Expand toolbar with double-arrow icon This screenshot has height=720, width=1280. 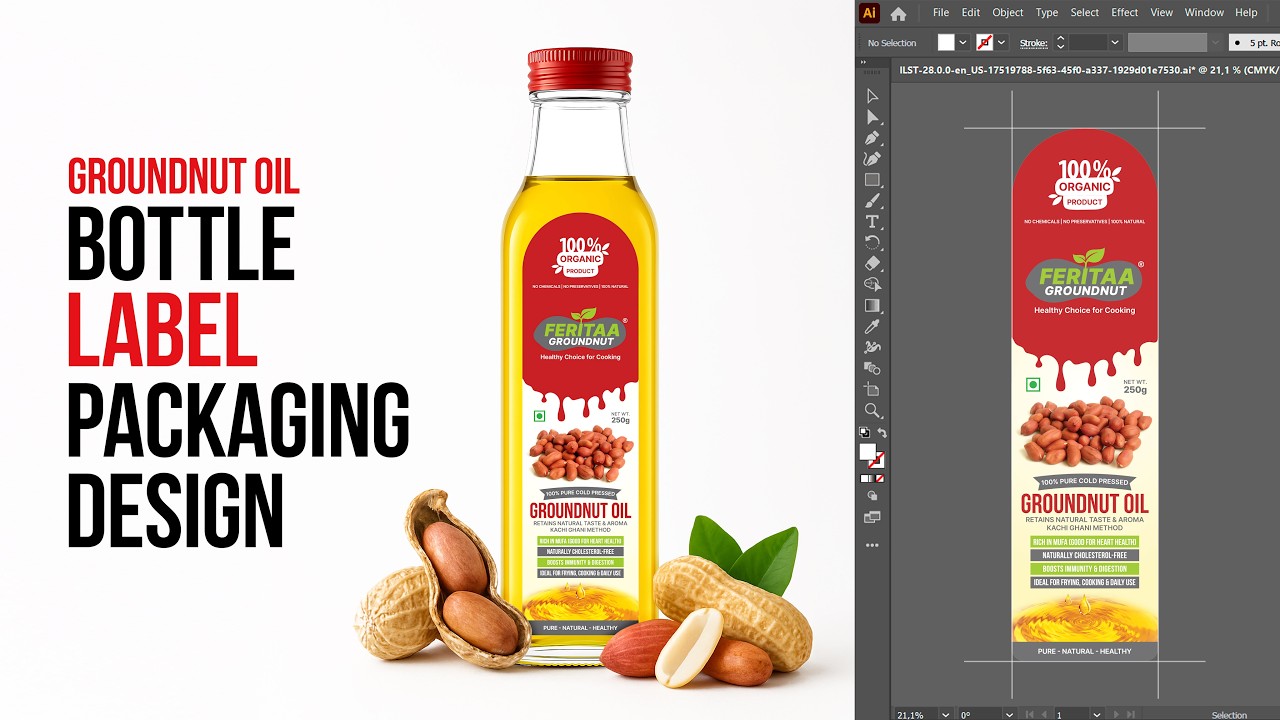(x=865, y=62)
